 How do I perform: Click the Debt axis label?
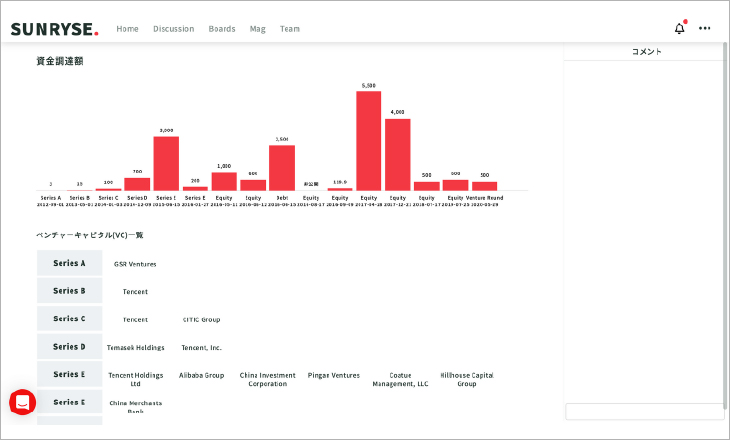pyautogui.click(x=282, y=198)
